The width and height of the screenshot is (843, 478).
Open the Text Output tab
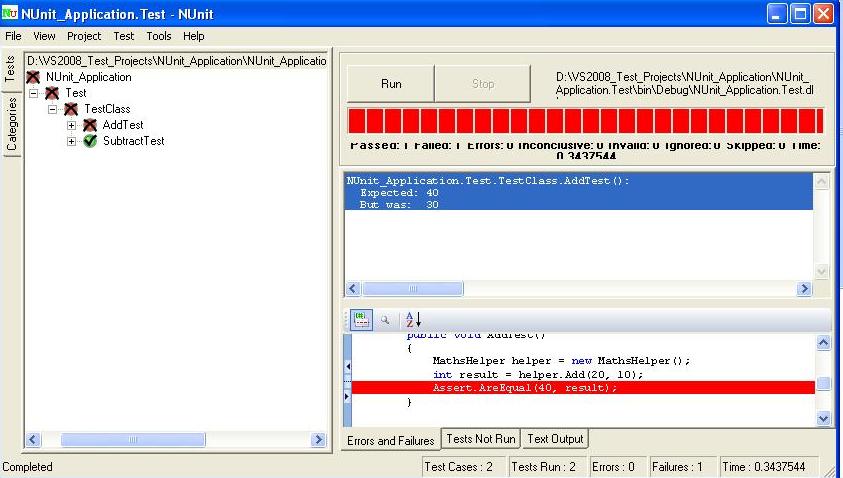click(x=555, y=439)
